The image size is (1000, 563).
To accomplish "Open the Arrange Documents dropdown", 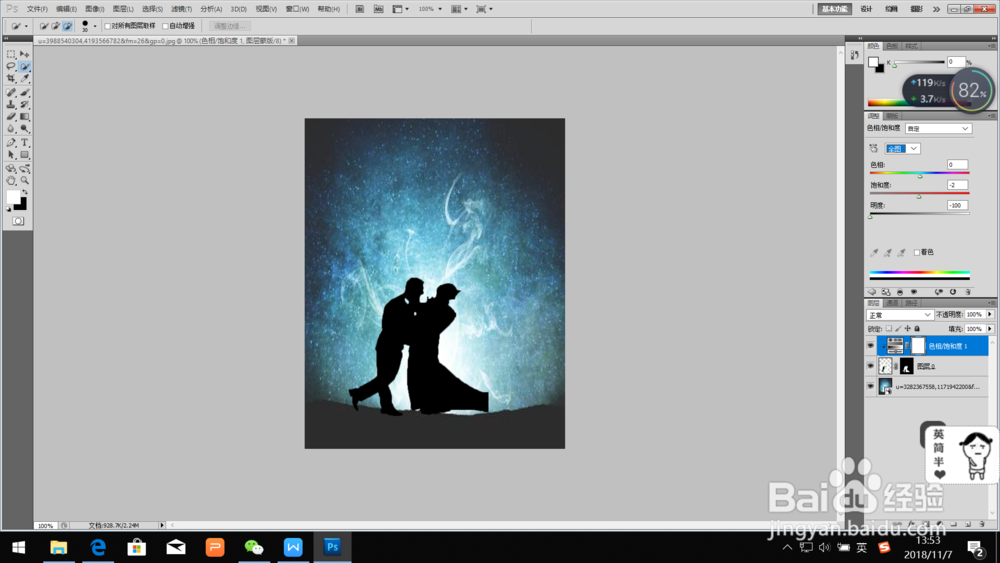I will pos(460,9).
